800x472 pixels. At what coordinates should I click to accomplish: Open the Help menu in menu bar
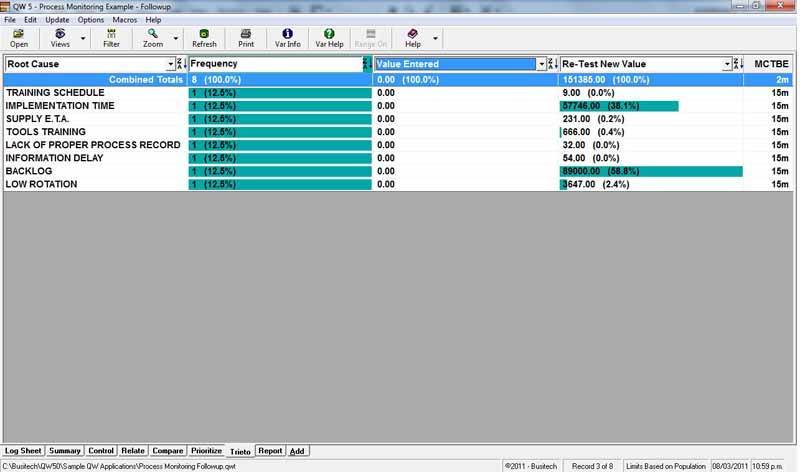tap(153, 20)
